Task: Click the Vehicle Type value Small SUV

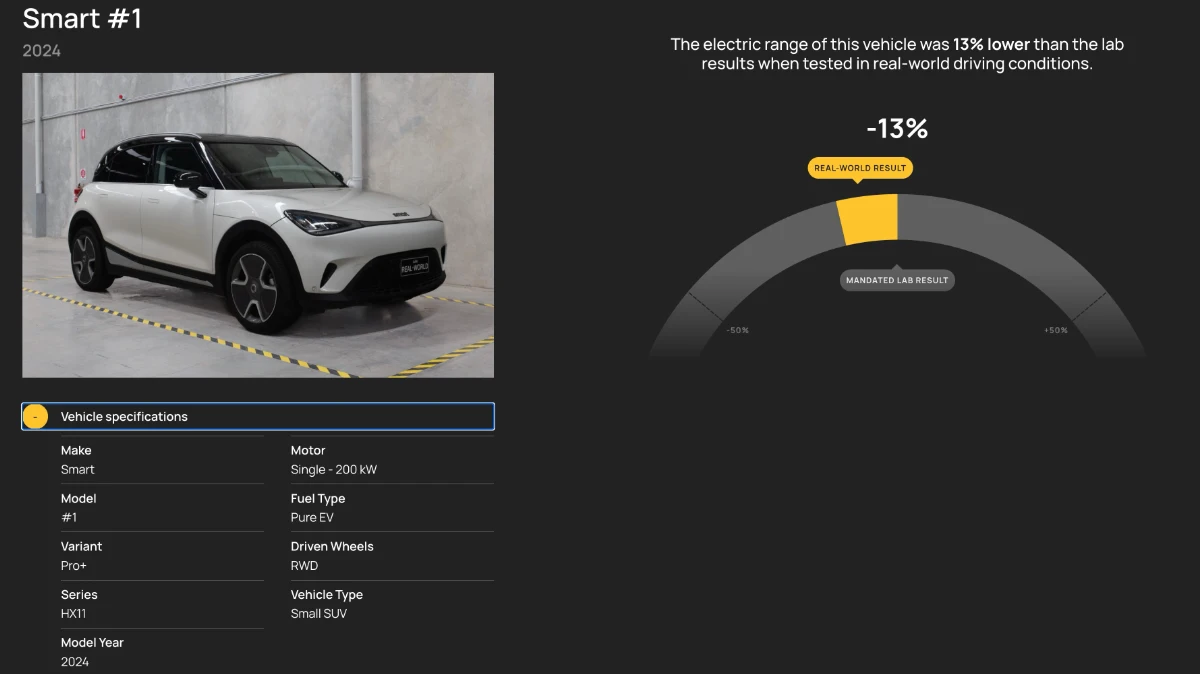Action: (319, 614)
